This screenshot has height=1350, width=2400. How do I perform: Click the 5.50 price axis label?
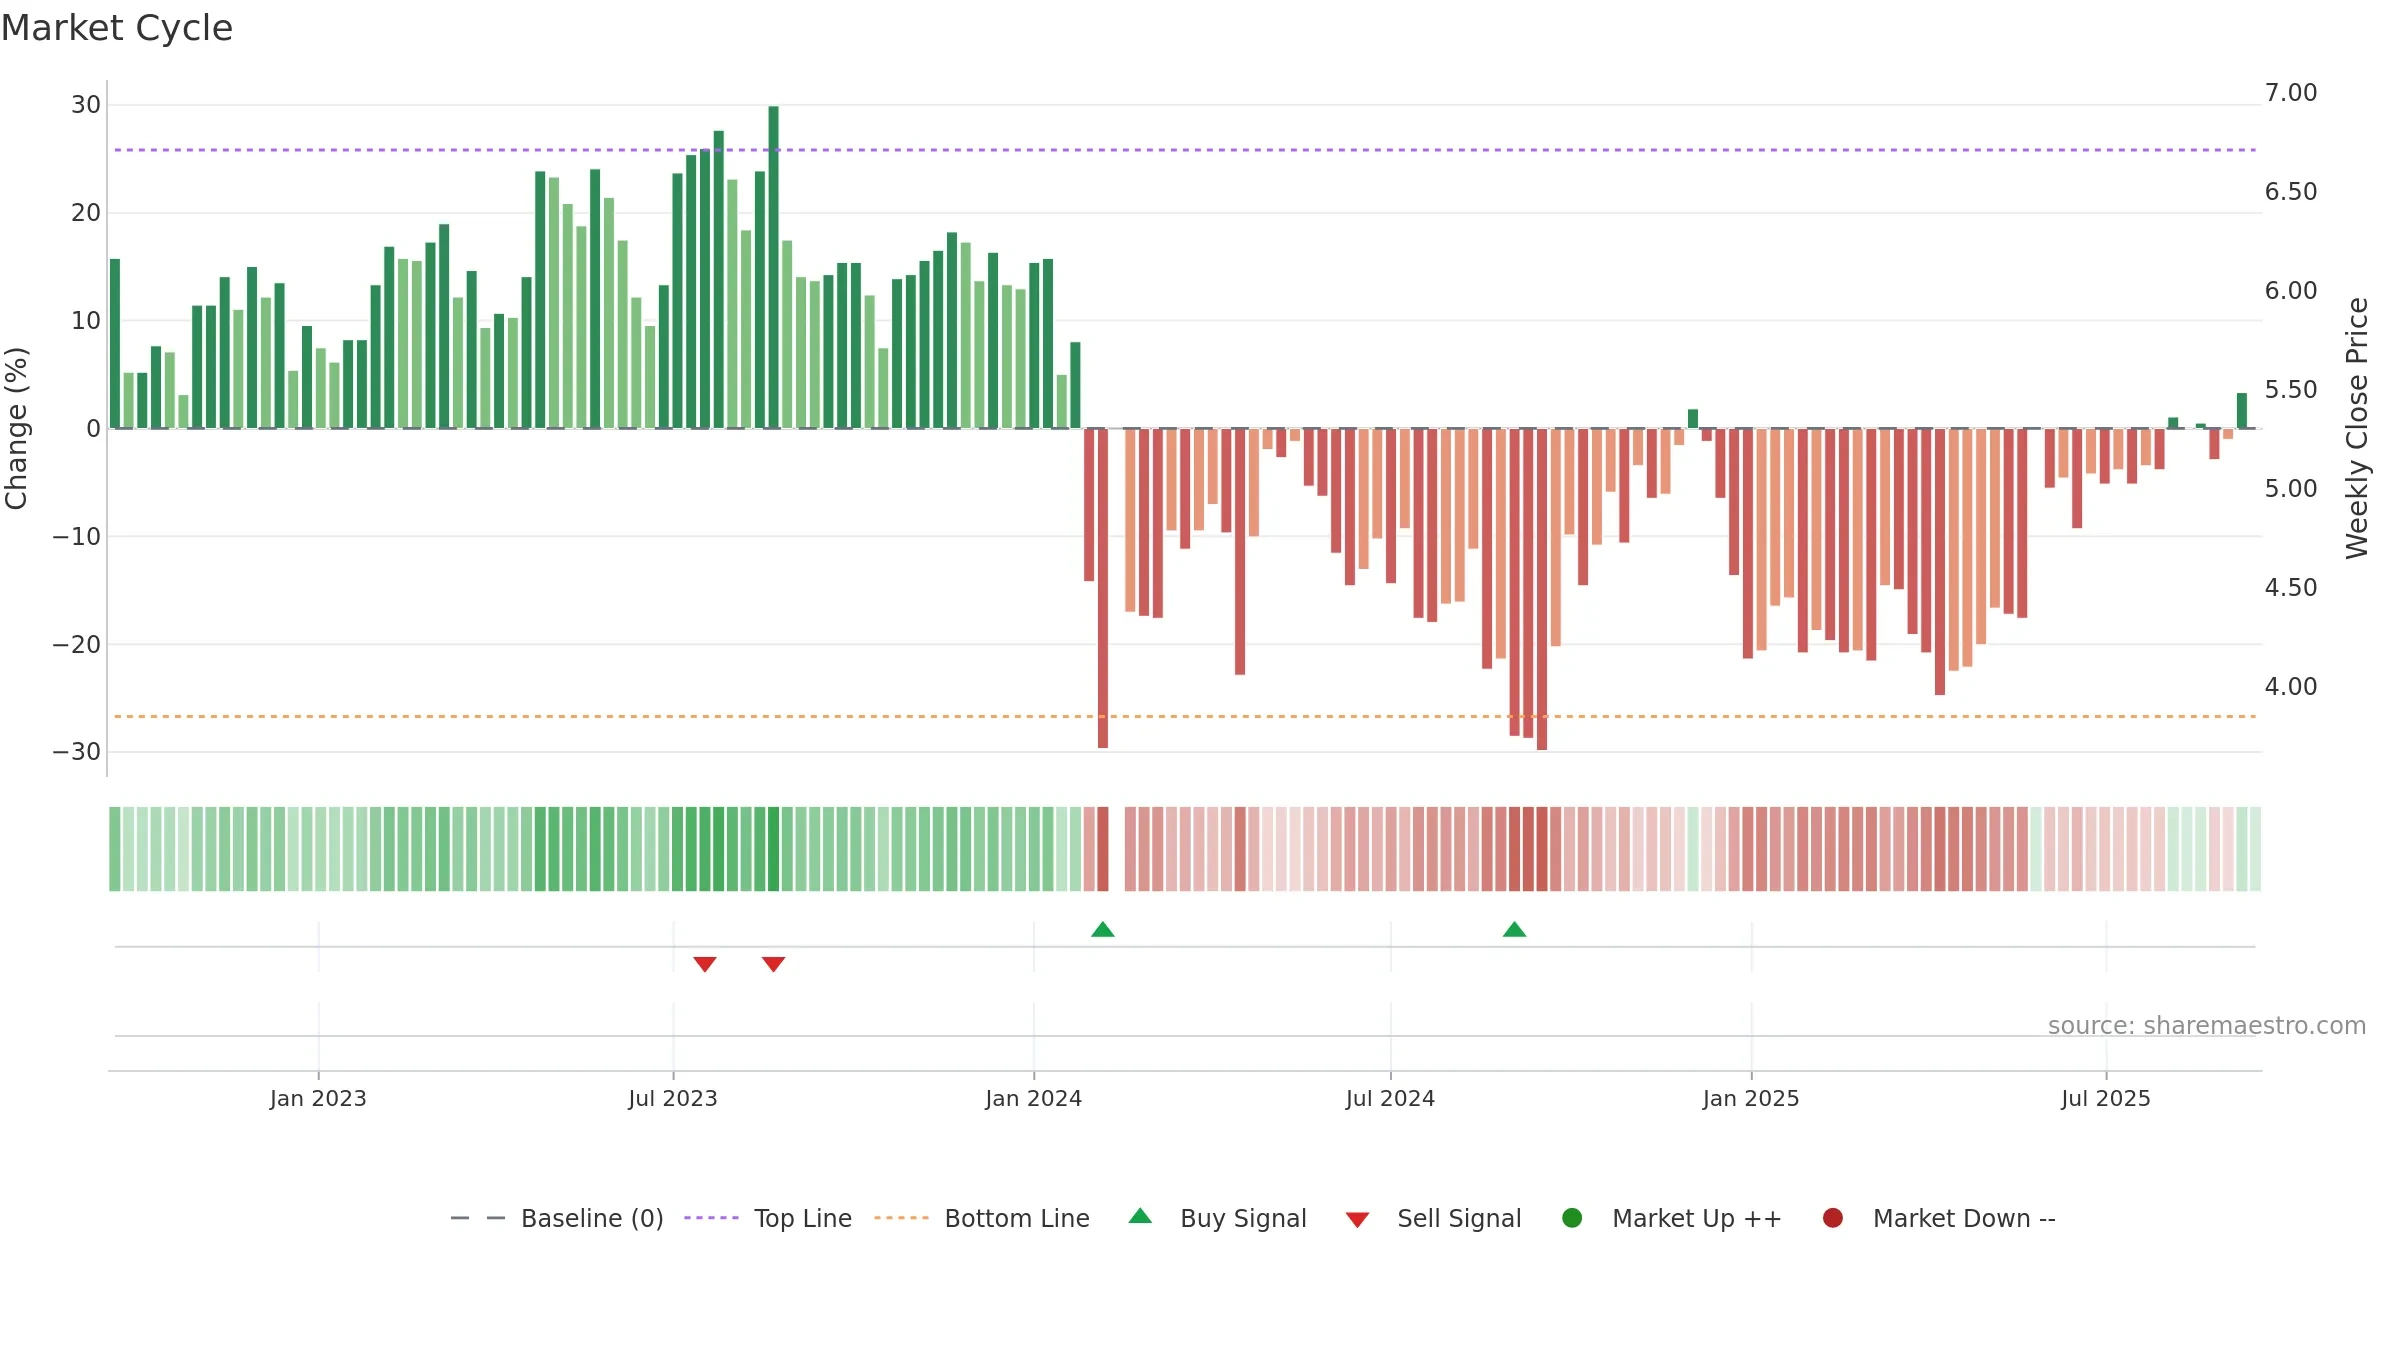tap(2291, 390)
